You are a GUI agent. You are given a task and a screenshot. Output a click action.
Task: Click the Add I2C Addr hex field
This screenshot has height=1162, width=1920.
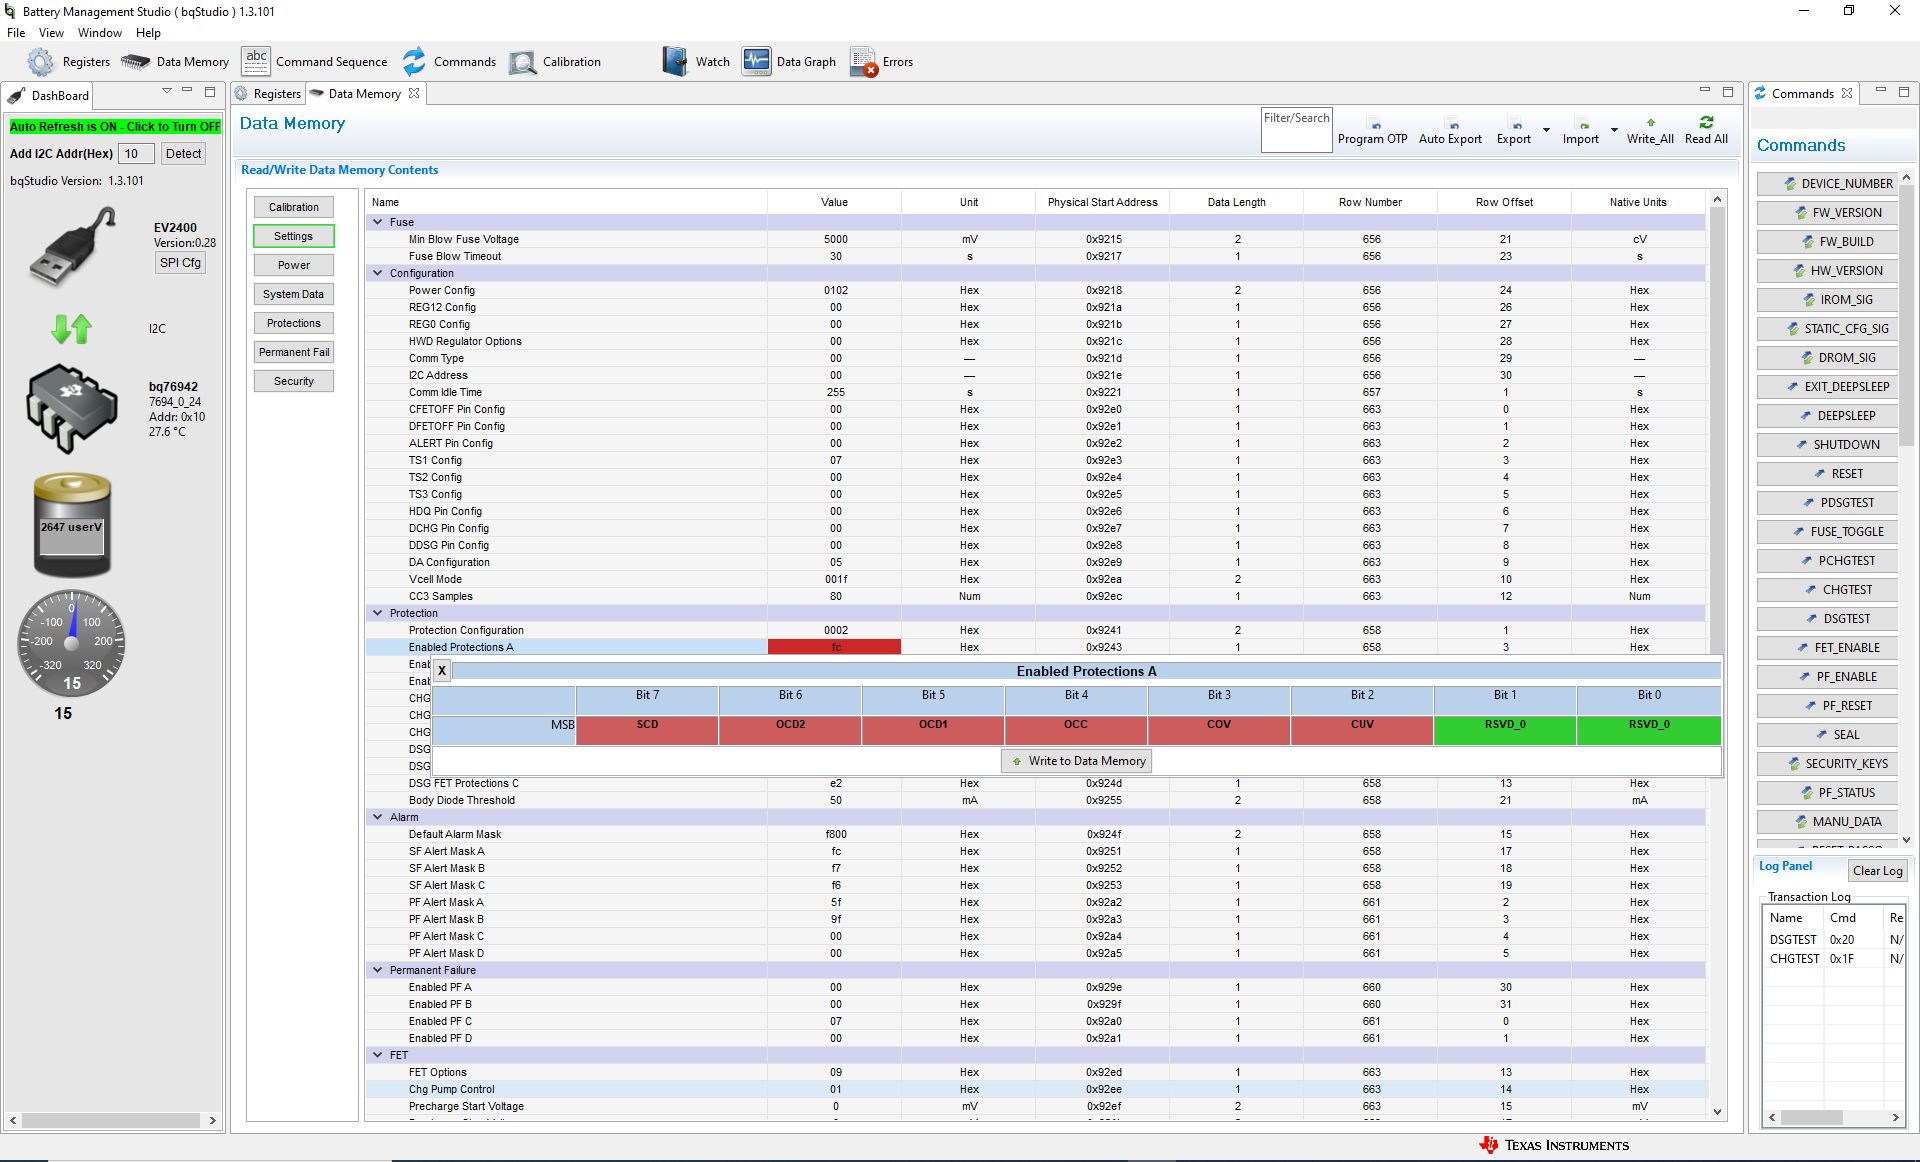point(136,153)
